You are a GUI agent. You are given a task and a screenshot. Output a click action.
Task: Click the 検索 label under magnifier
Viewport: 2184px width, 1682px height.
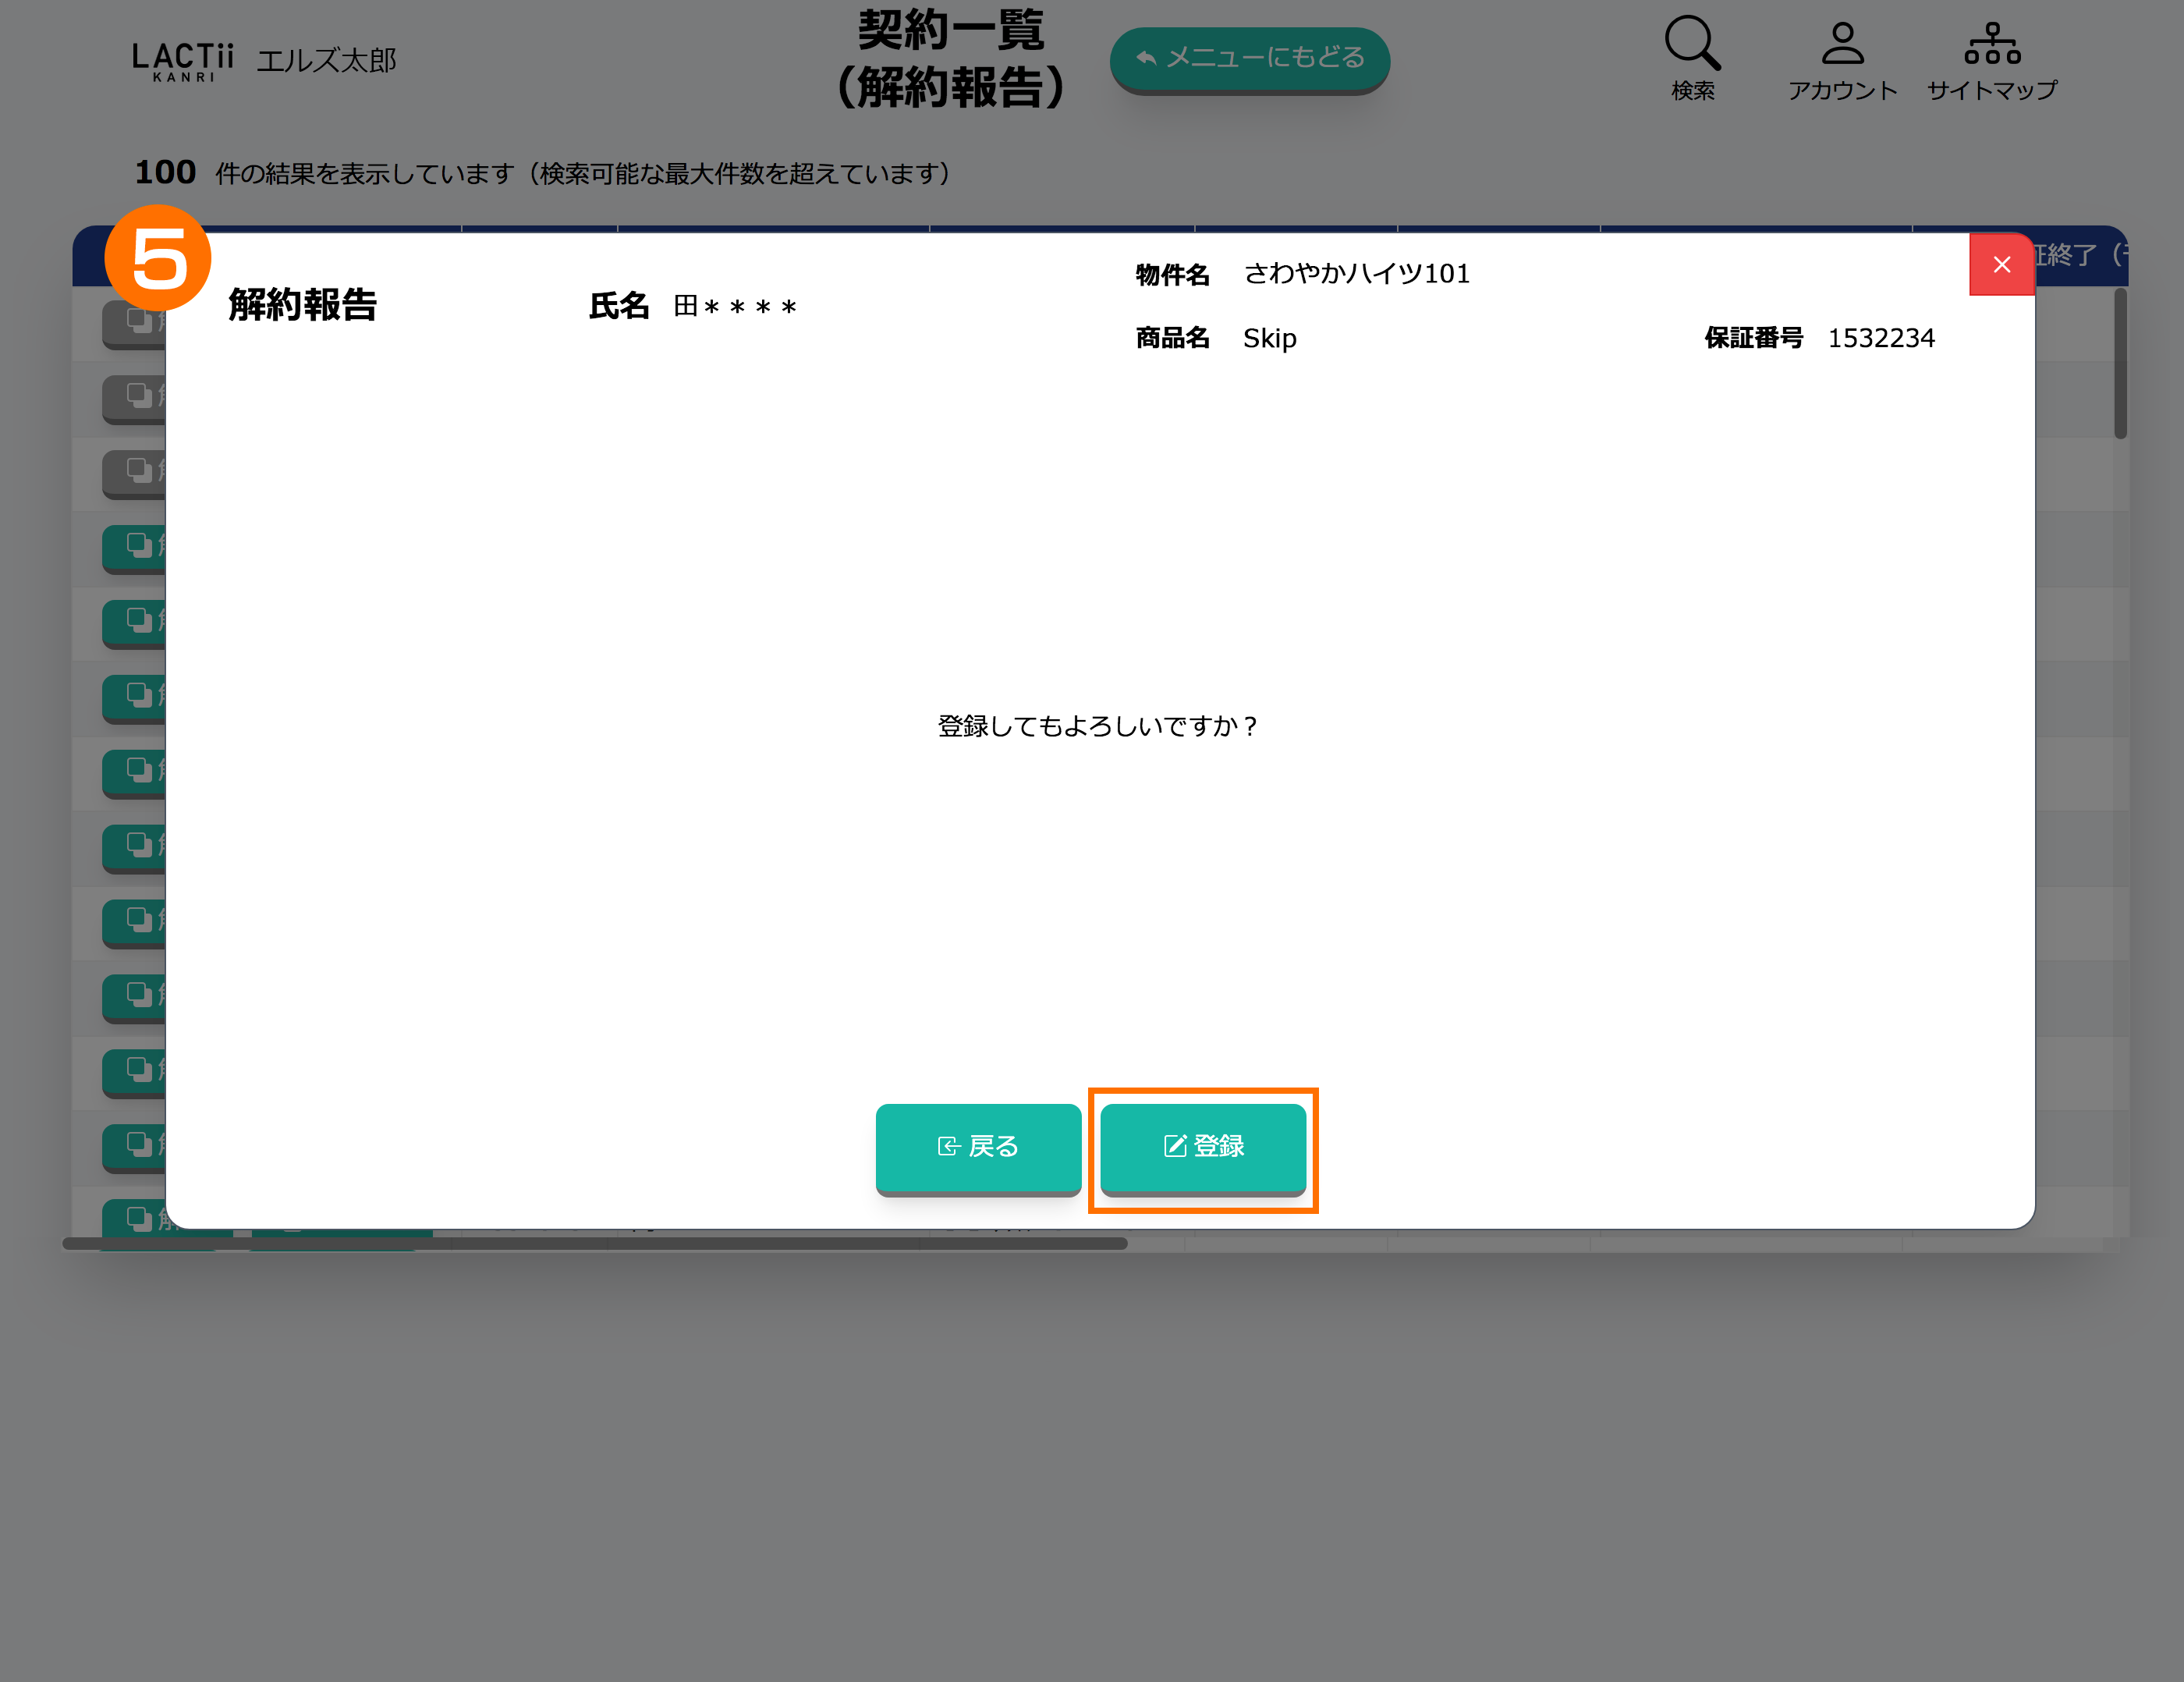[1692, 91]
